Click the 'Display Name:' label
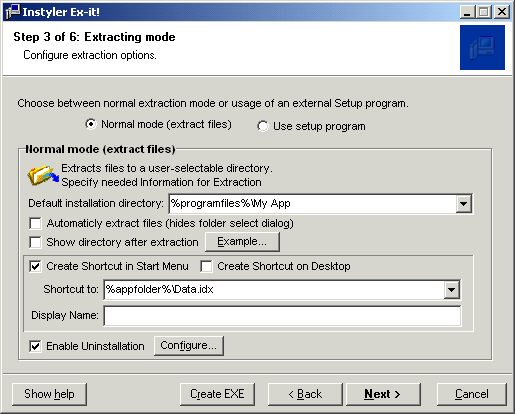515x414 pixels. click(65, 315)
